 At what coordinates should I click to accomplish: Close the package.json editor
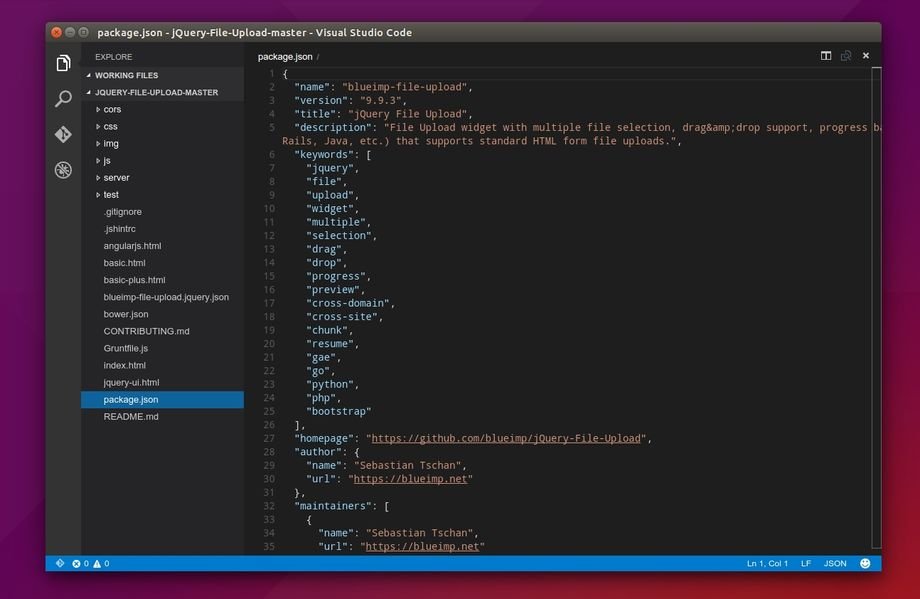pyautogui.click(x=866, y=56)
